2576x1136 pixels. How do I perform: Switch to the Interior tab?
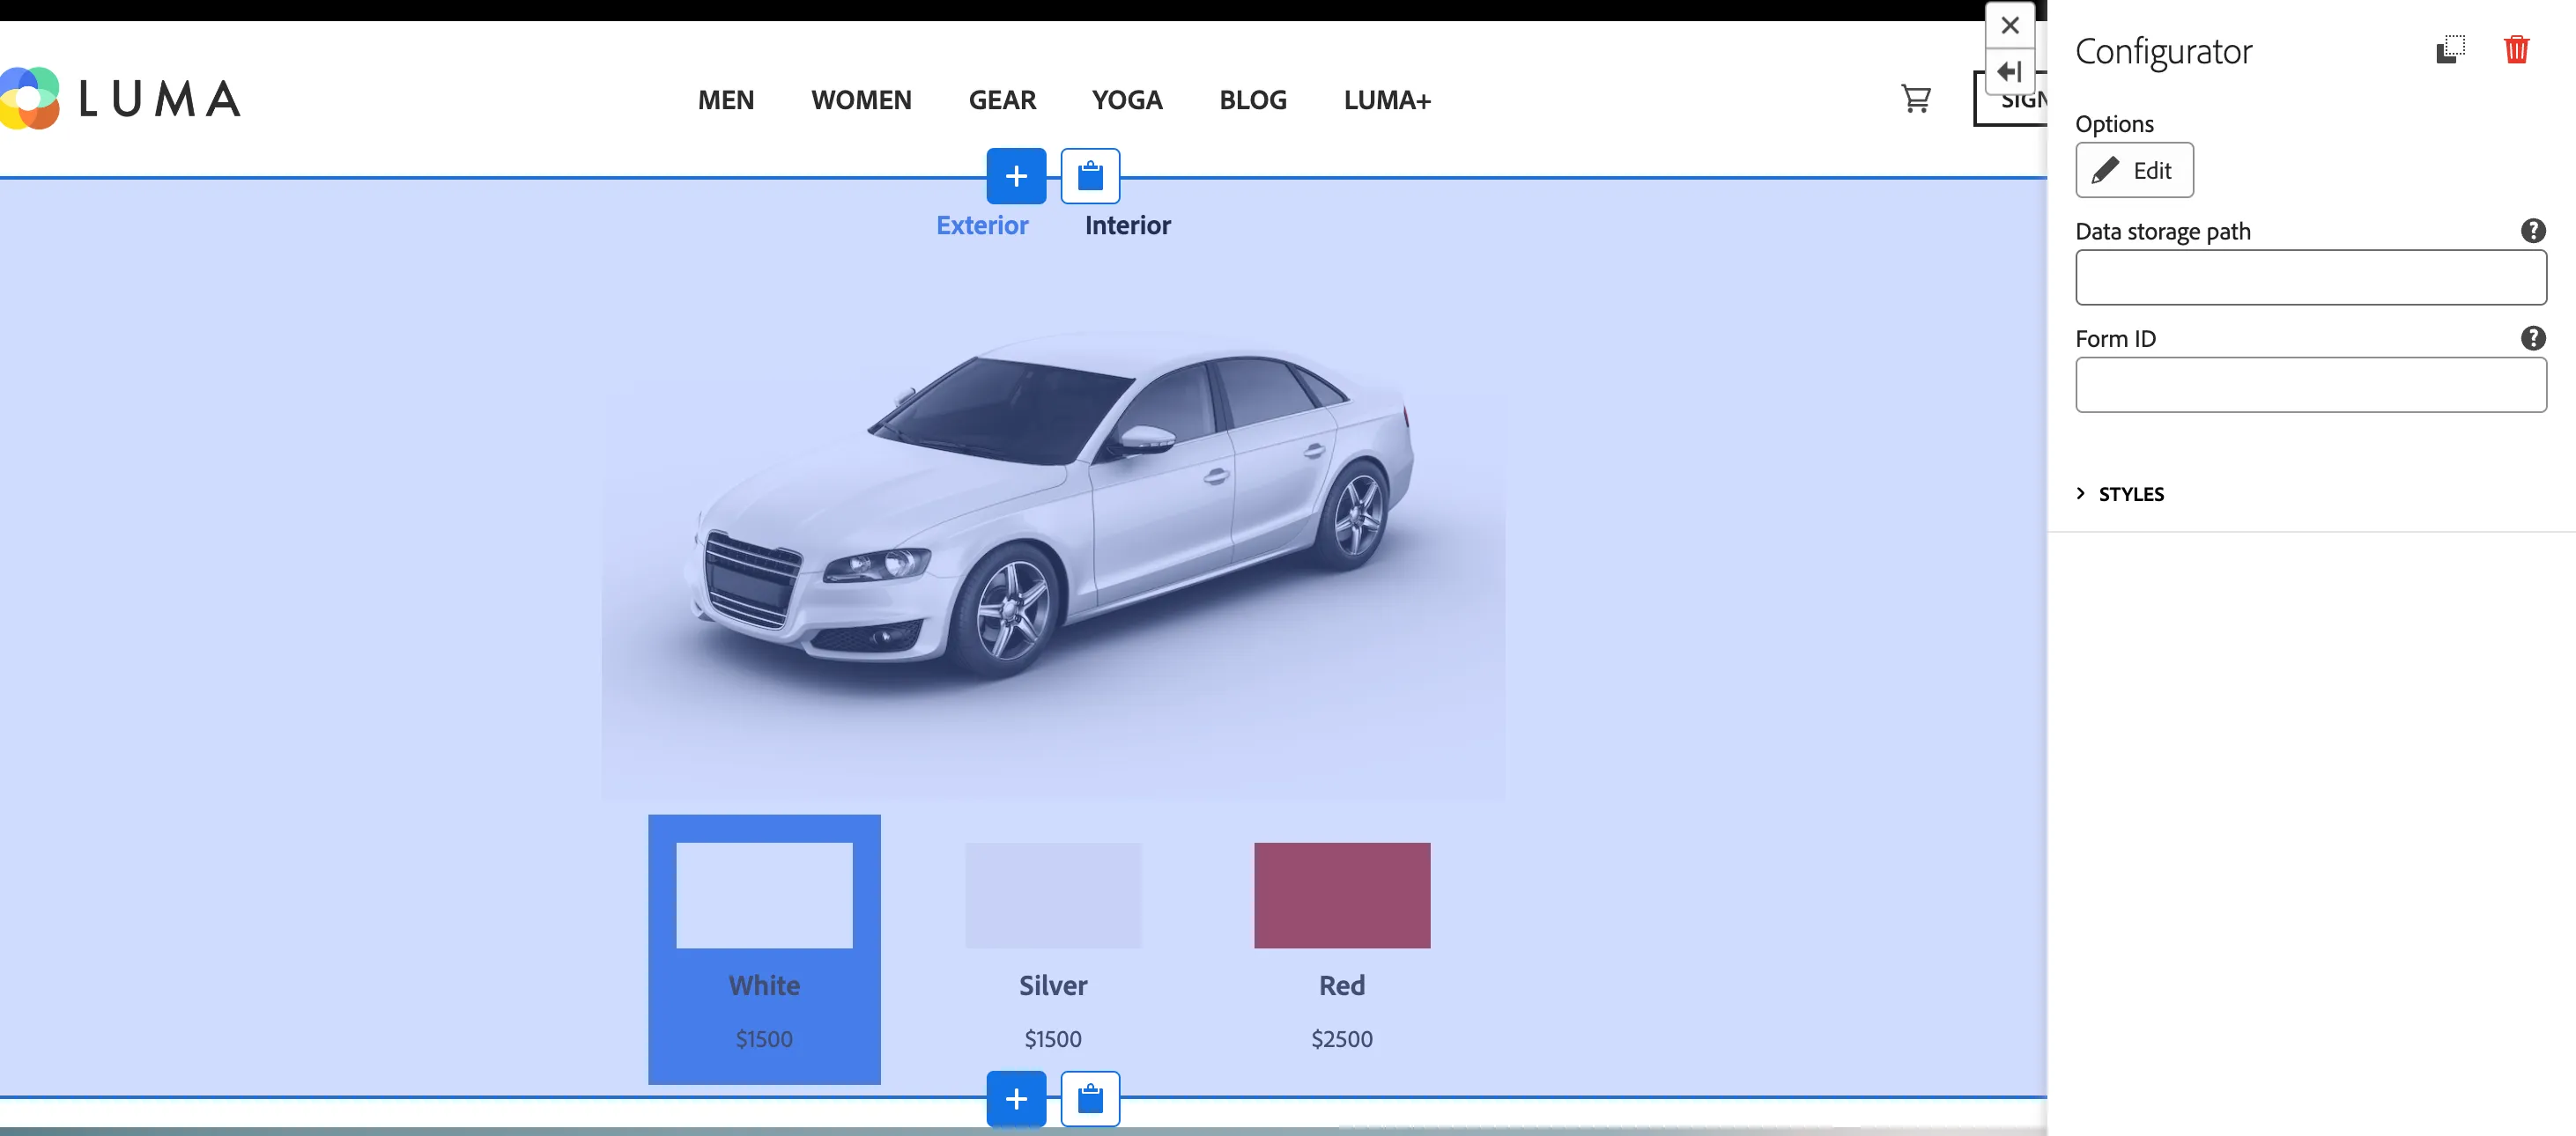click(1127, 225)
